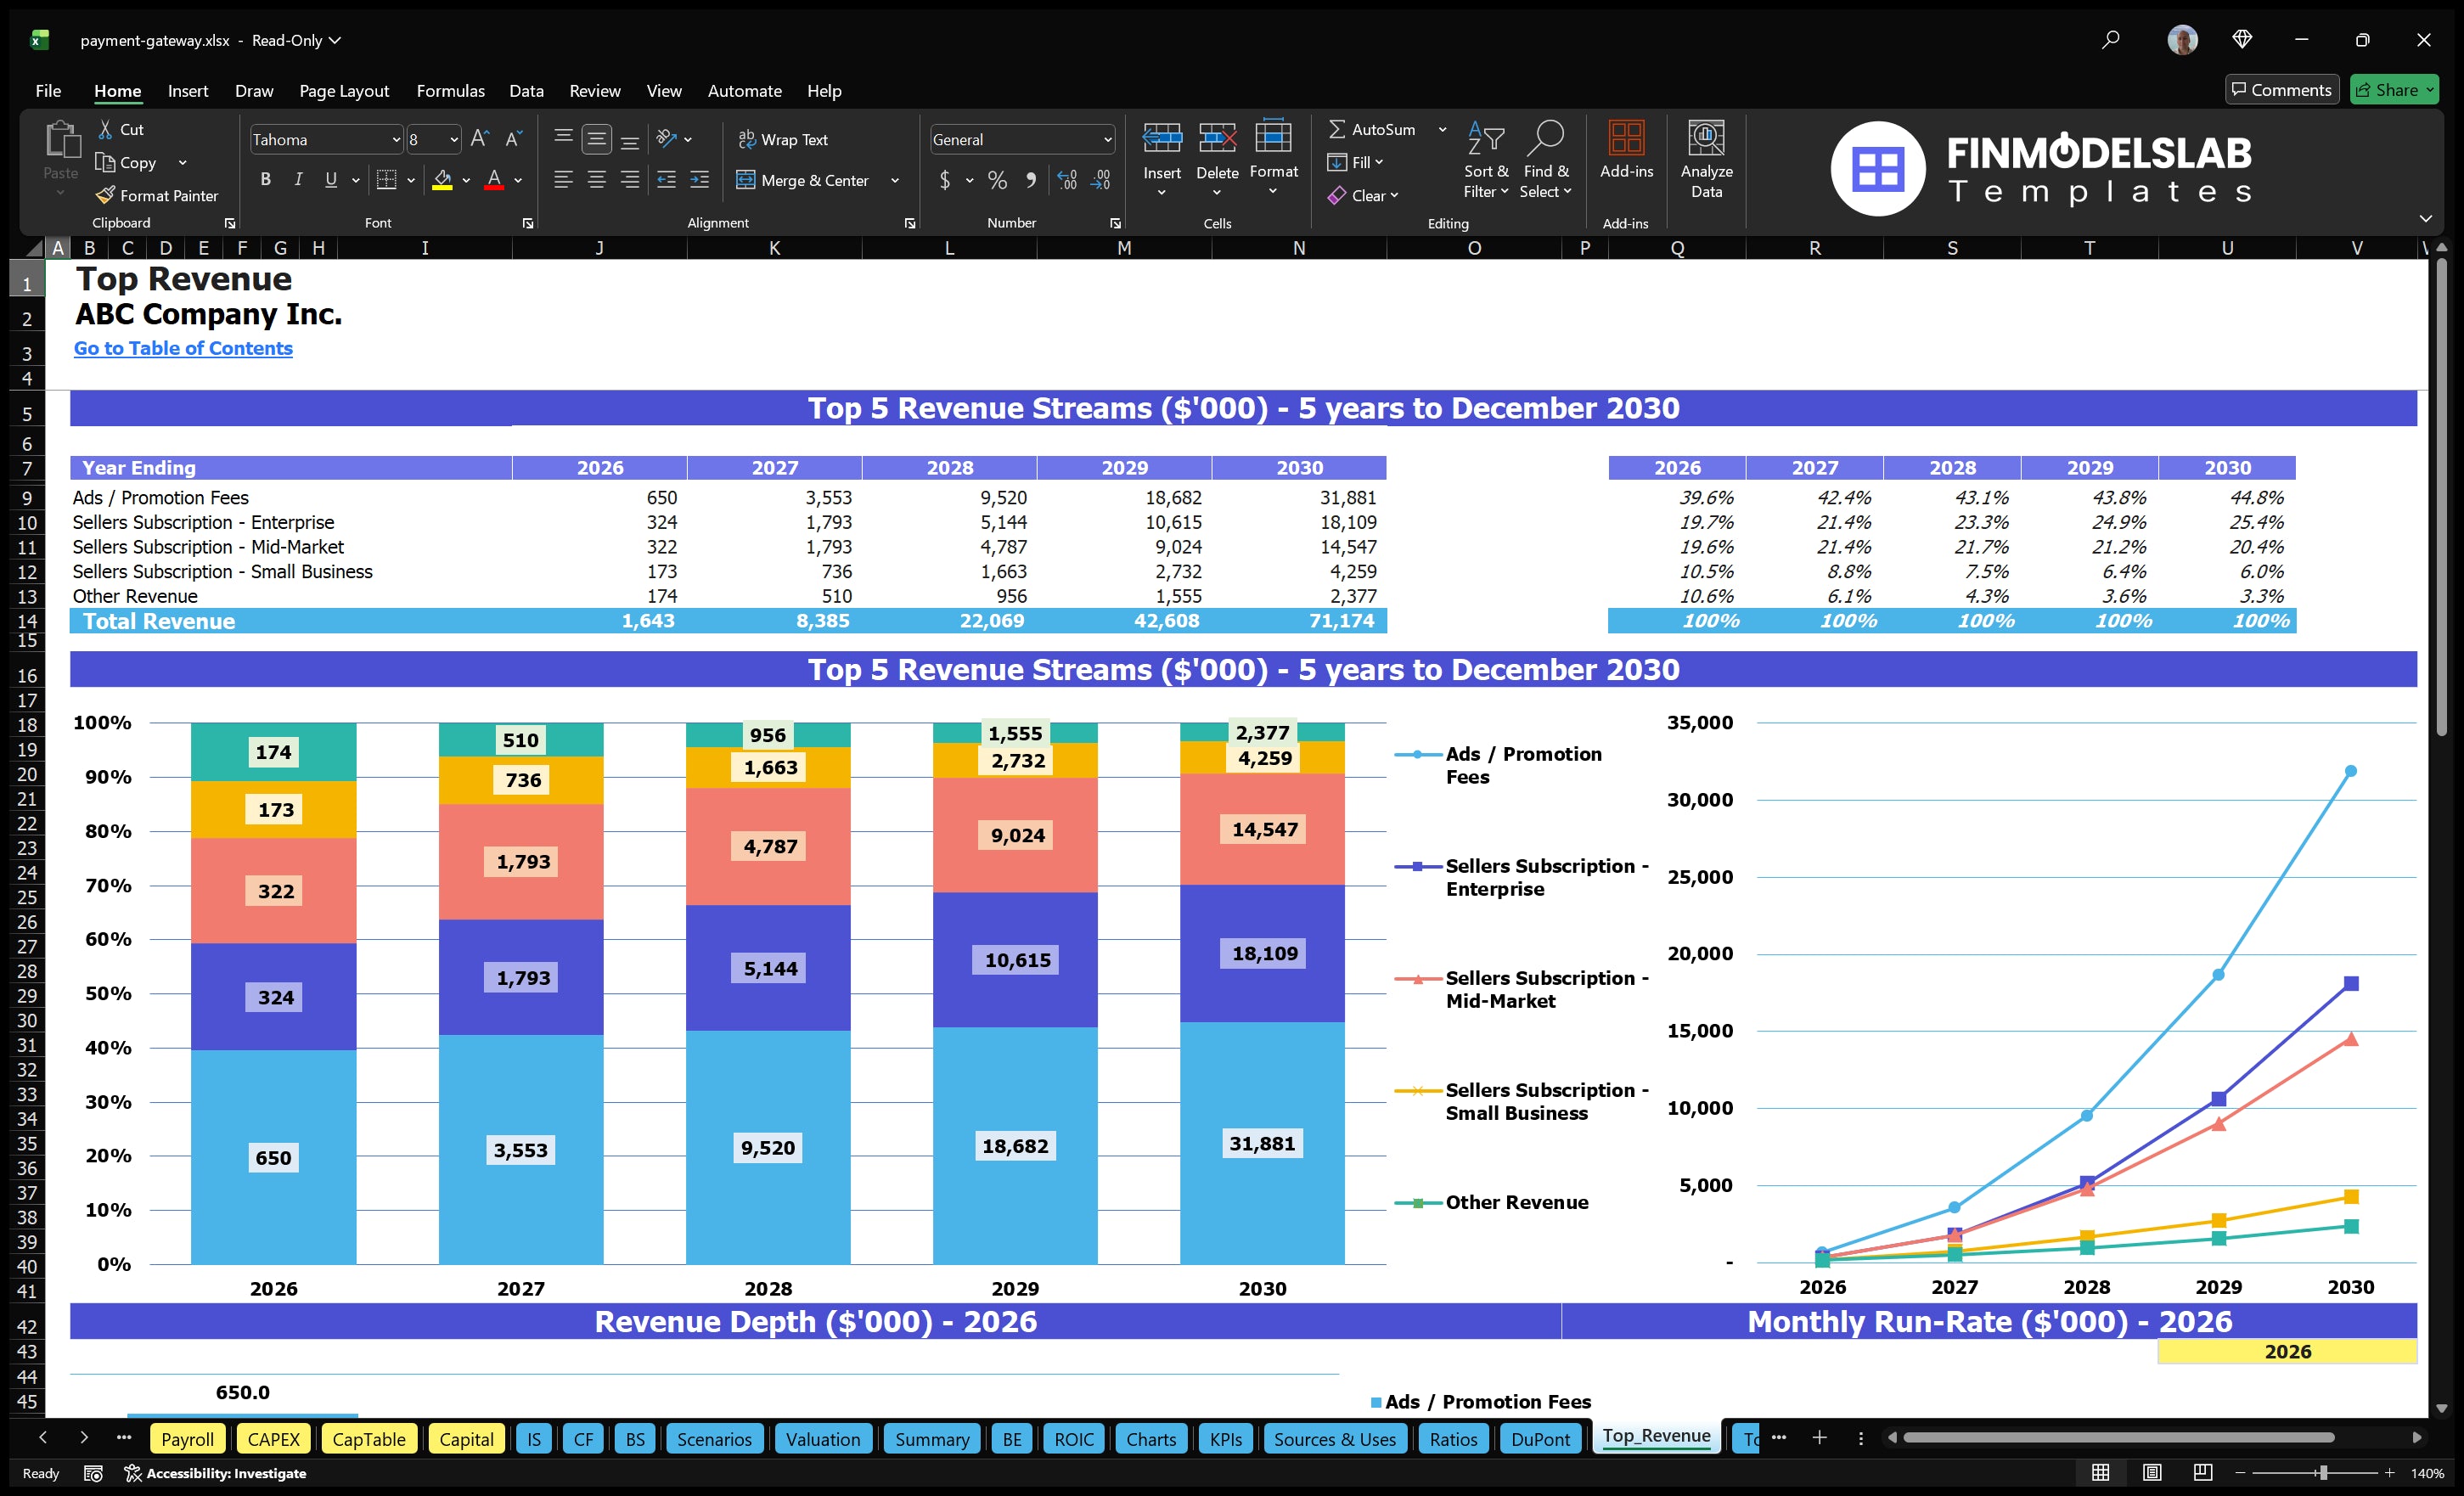Apply Merge & Center to selected cells
Image resolution: width=2464 pixels, height=1496 pixels.
pyautogui.click(x=803, y=181)
